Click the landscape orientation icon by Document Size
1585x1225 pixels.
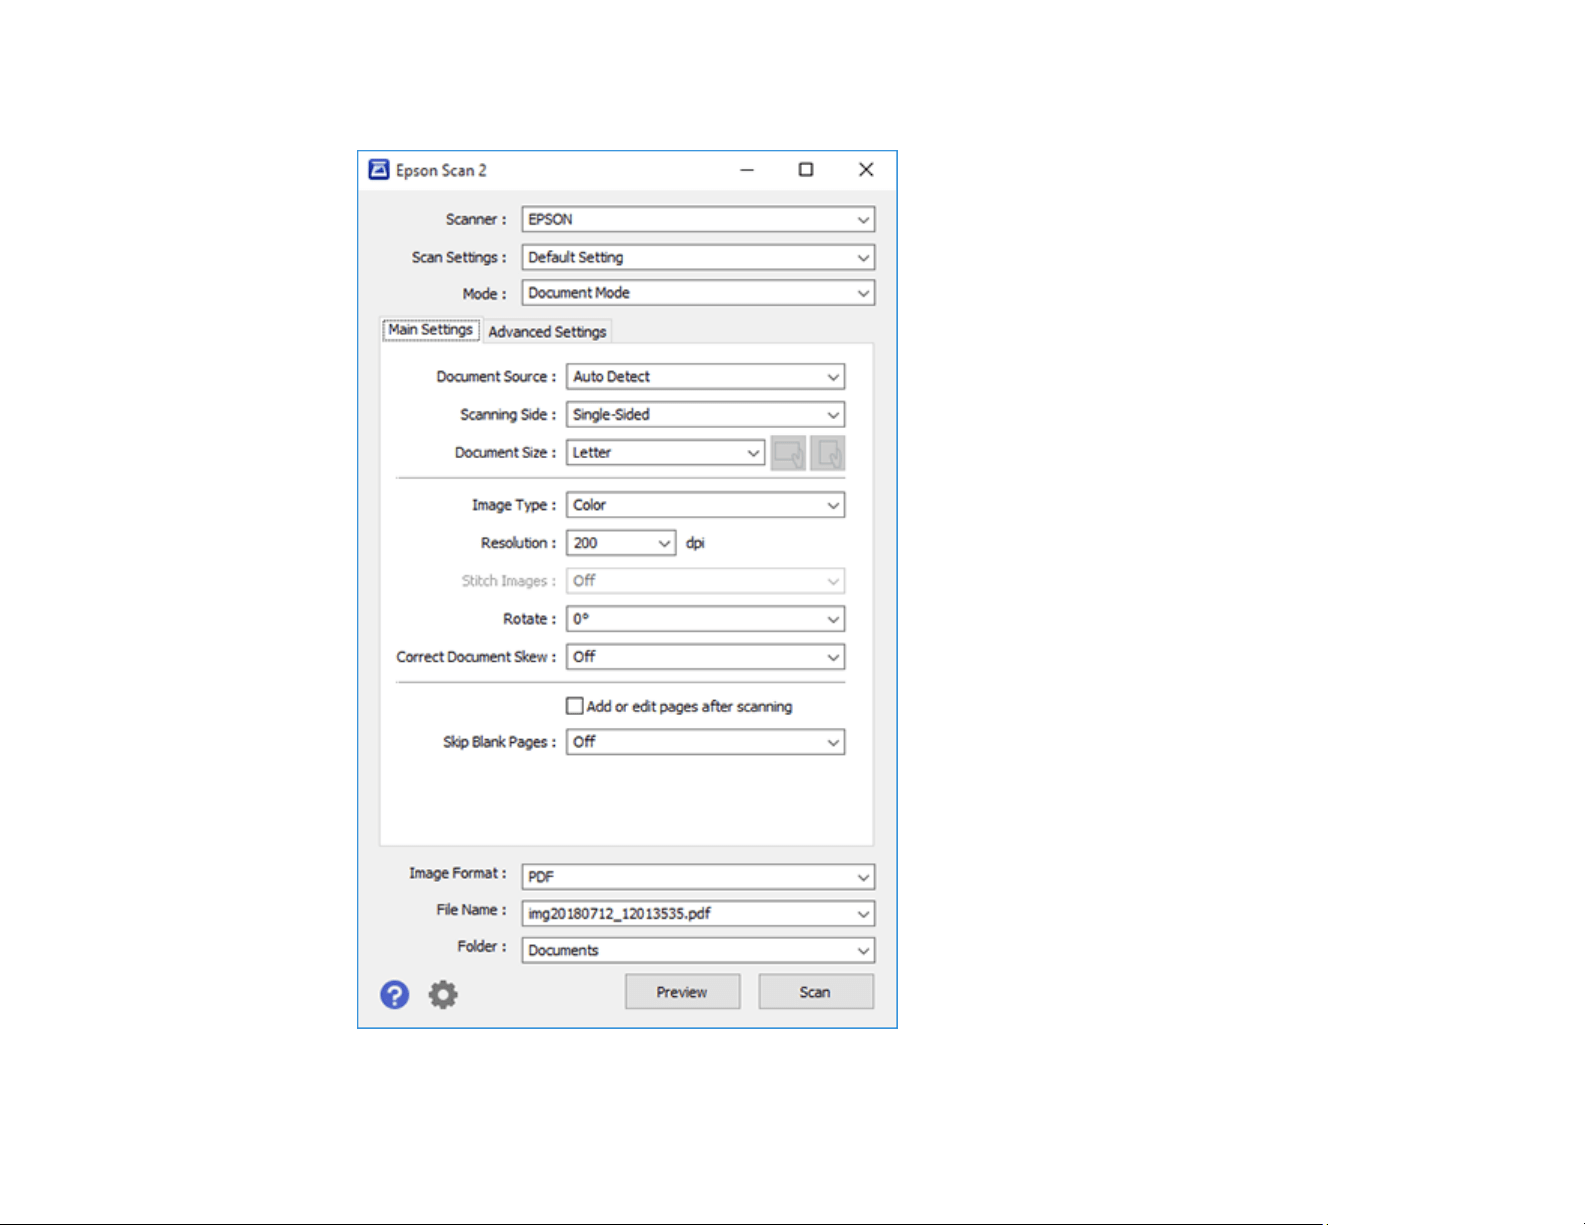pyautogui.click(x=788, y=453)
